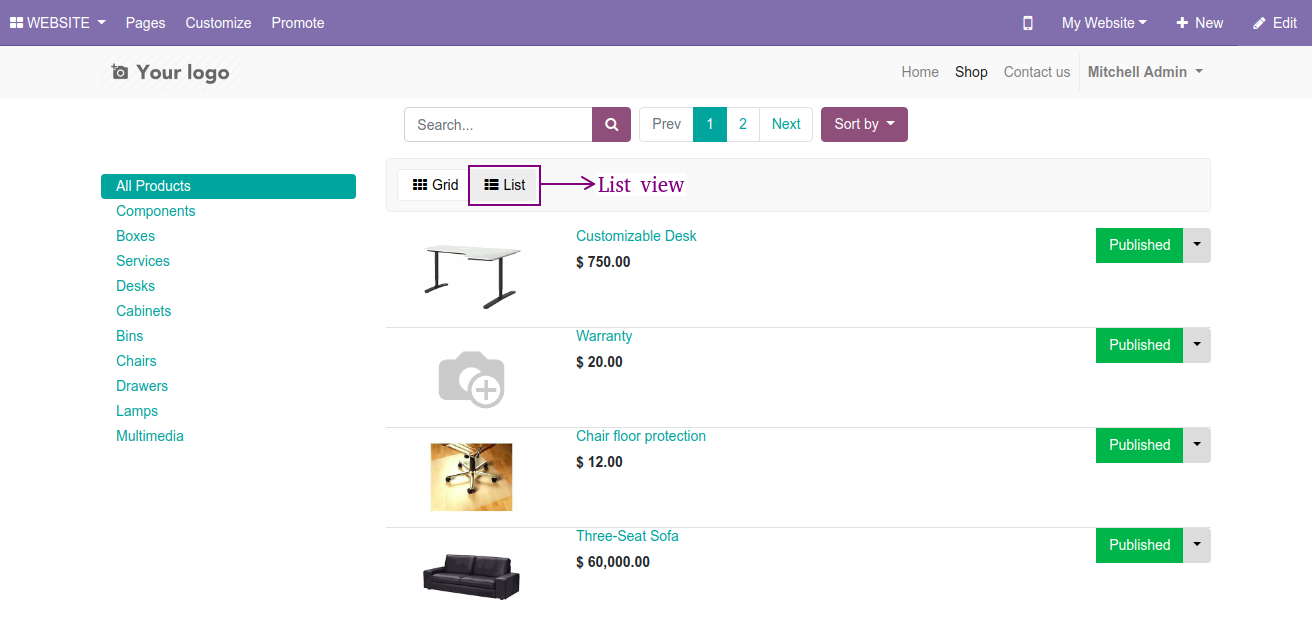Click the Next pagination button

pos(786,125)
